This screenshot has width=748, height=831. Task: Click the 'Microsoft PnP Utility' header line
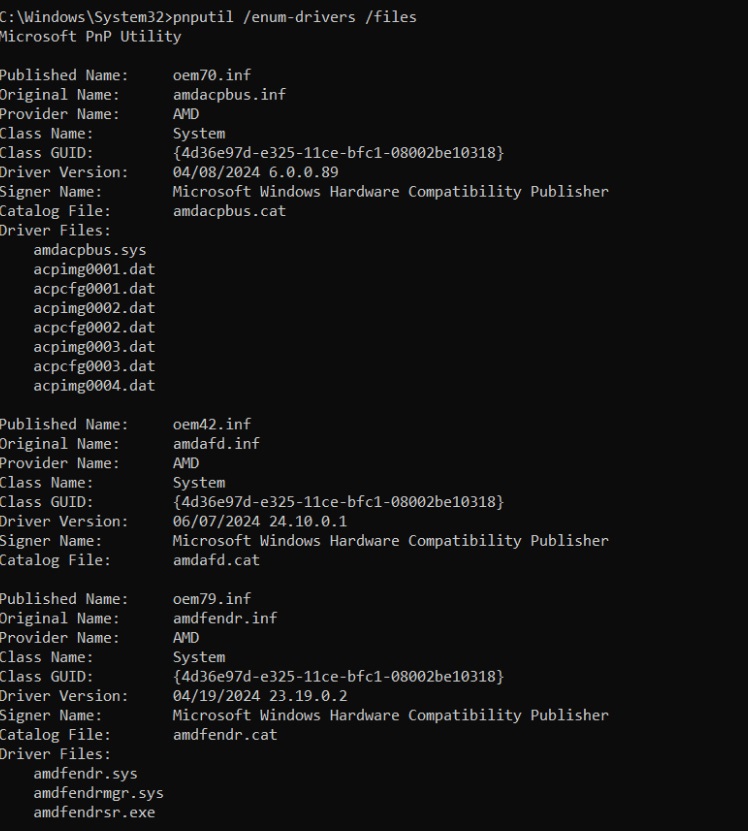tap(91, 37)
